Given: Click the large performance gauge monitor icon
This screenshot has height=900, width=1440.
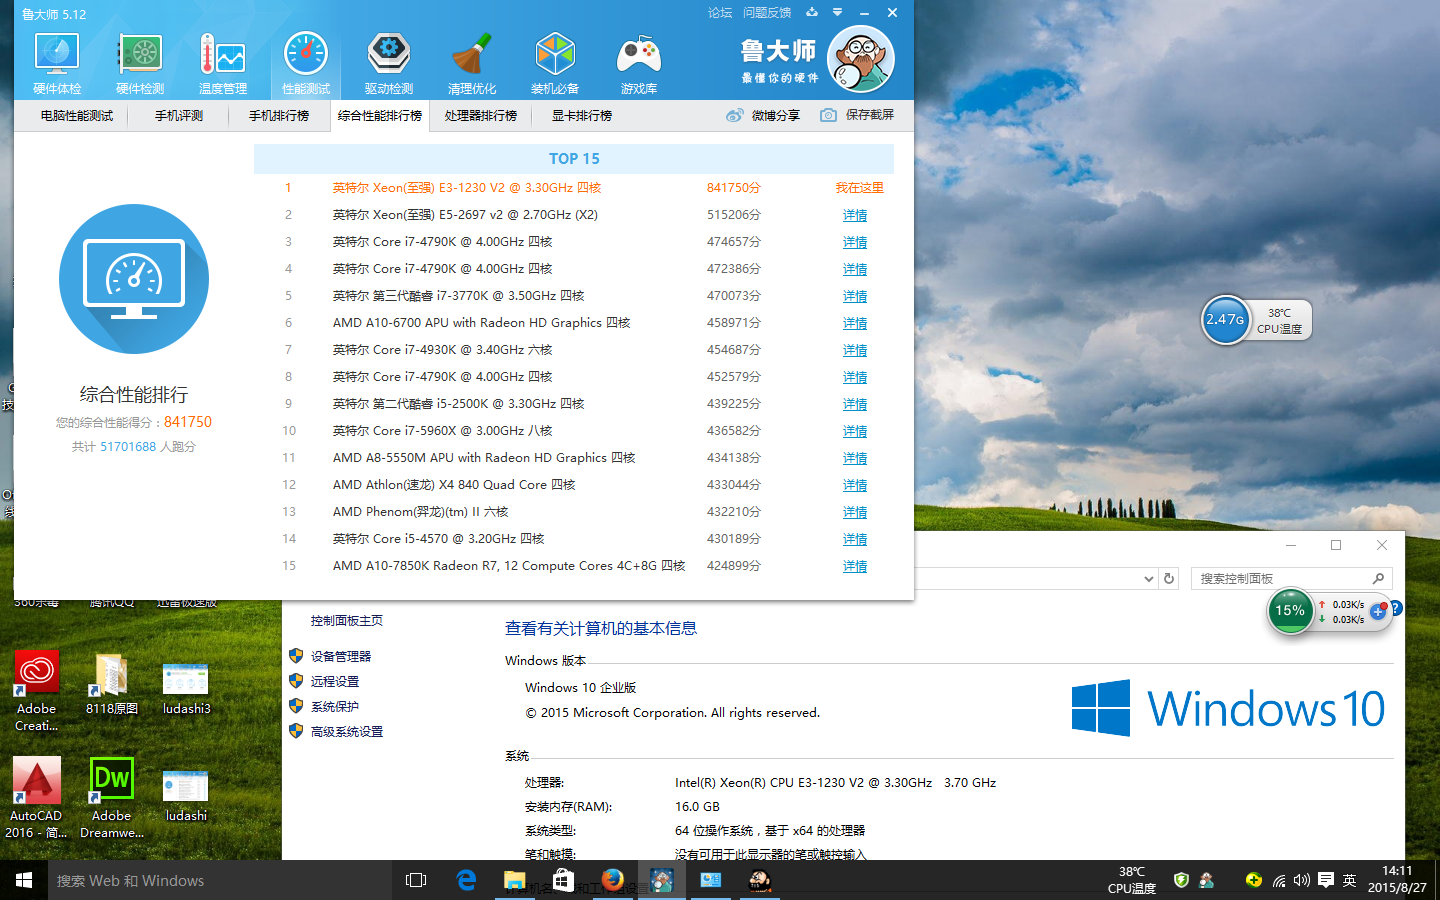Looking at the screenshot, I should (134, 279).
